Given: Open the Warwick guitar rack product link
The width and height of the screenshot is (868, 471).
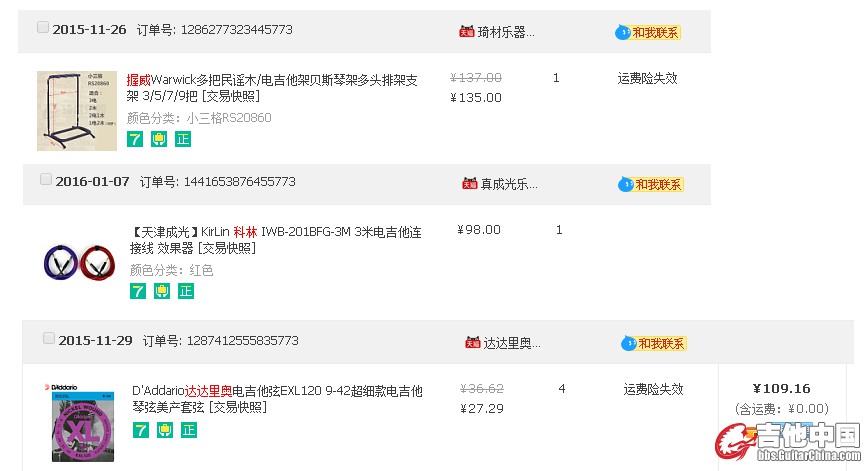Looking at the screenshot, I should 272,88.
